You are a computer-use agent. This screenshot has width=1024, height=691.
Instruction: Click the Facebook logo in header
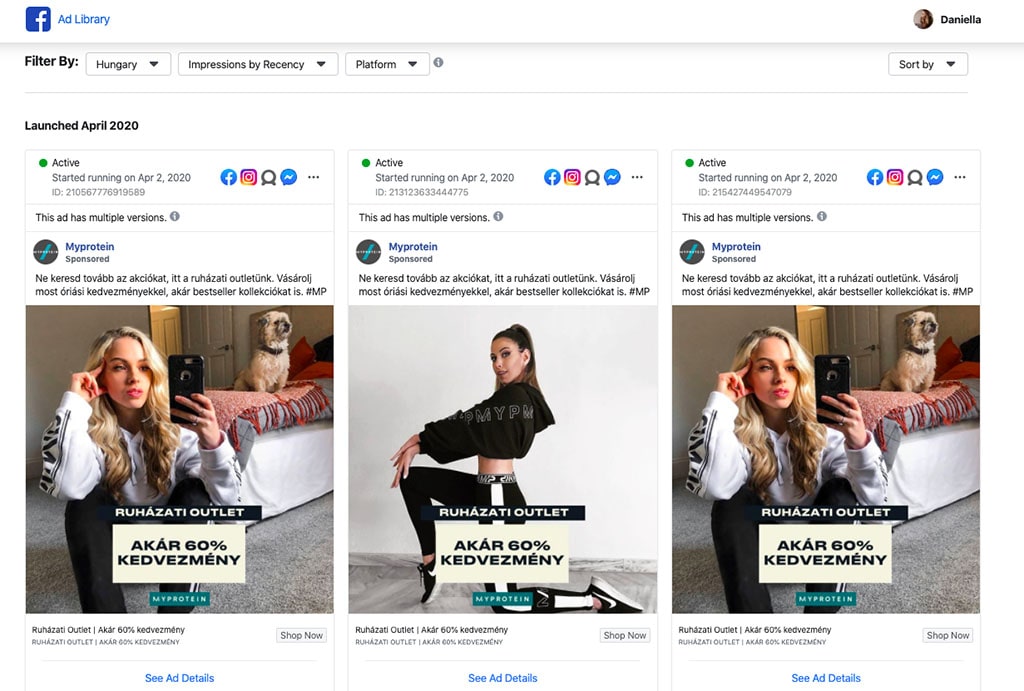pyautogui.click(x=38, y=19)
